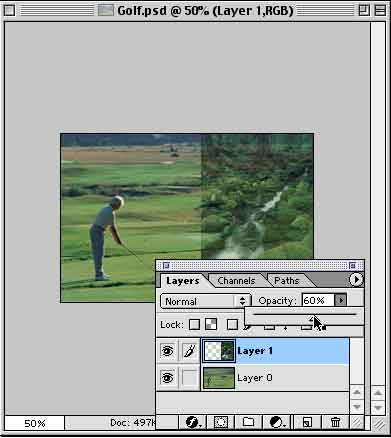Toggle the link box next to Layer 0

click(x=190, y=378)
